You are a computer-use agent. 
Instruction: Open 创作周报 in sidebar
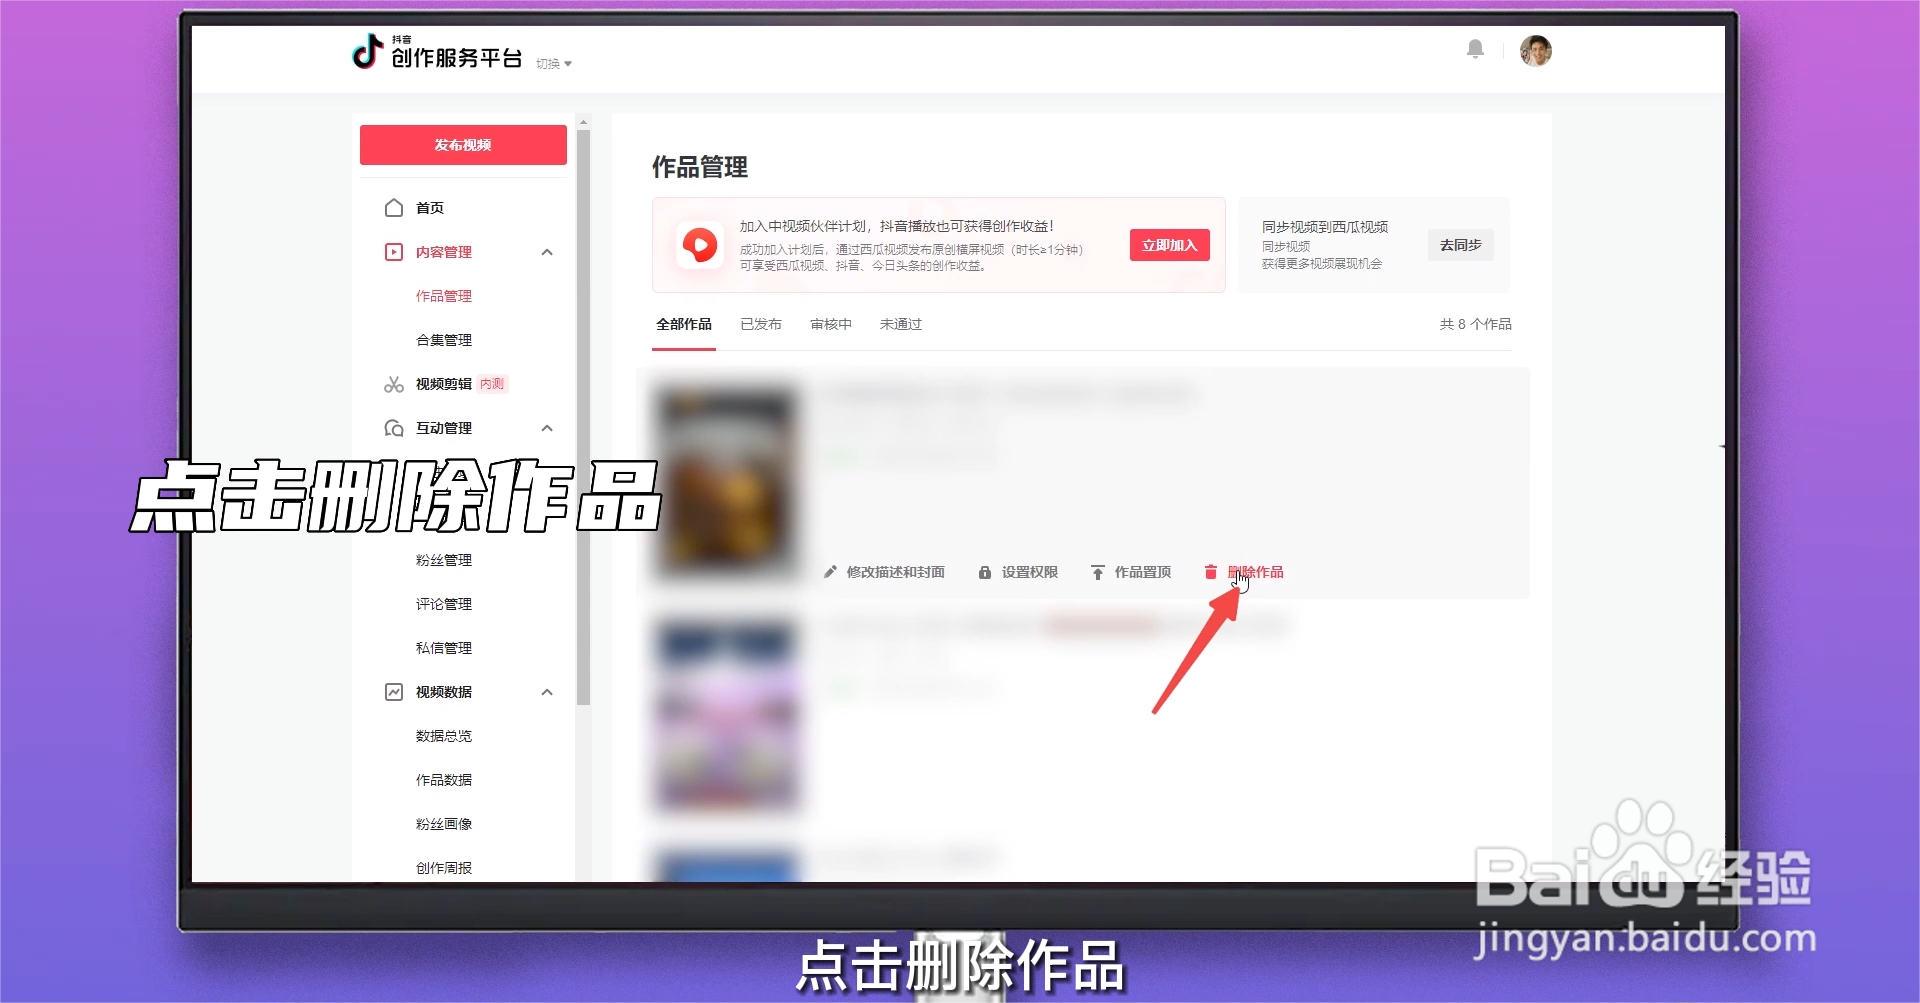[x=444, y=868]
